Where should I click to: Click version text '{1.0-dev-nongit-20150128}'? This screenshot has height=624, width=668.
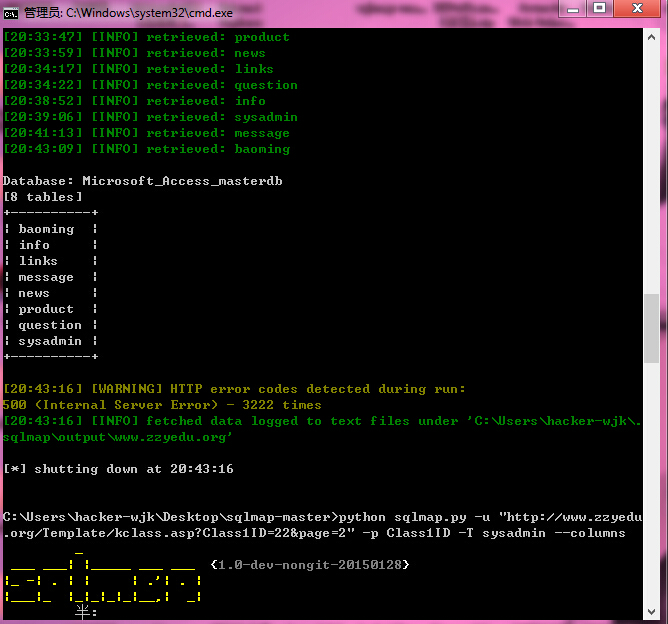point(310,565)
